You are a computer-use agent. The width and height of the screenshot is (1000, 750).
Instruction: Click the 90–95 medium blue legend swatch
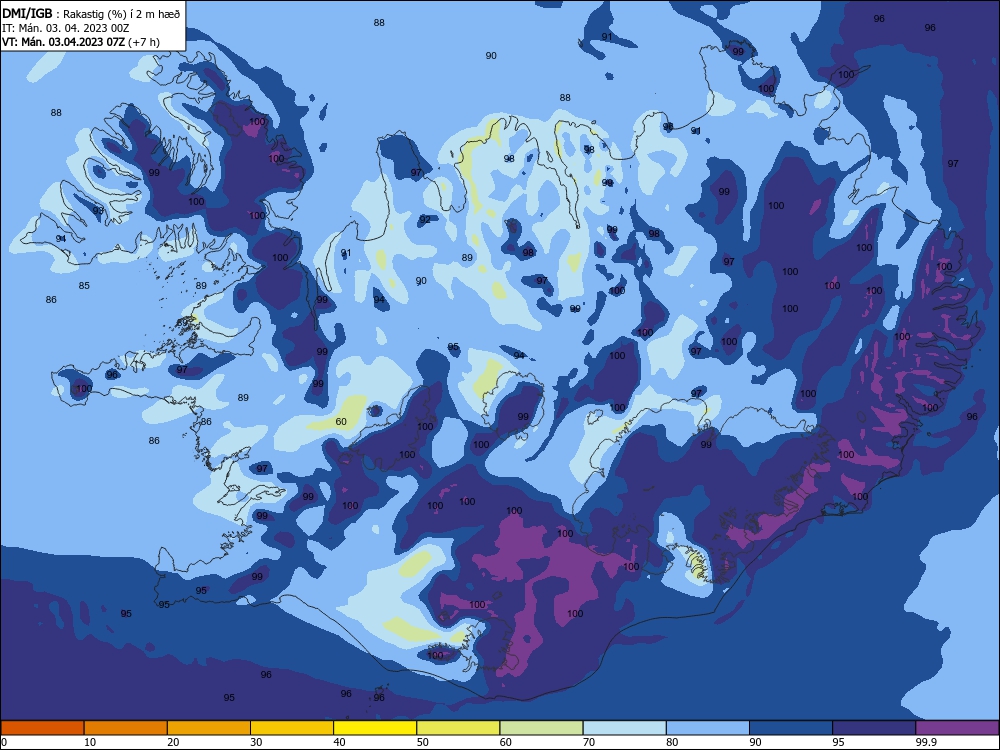pos(791,728)
